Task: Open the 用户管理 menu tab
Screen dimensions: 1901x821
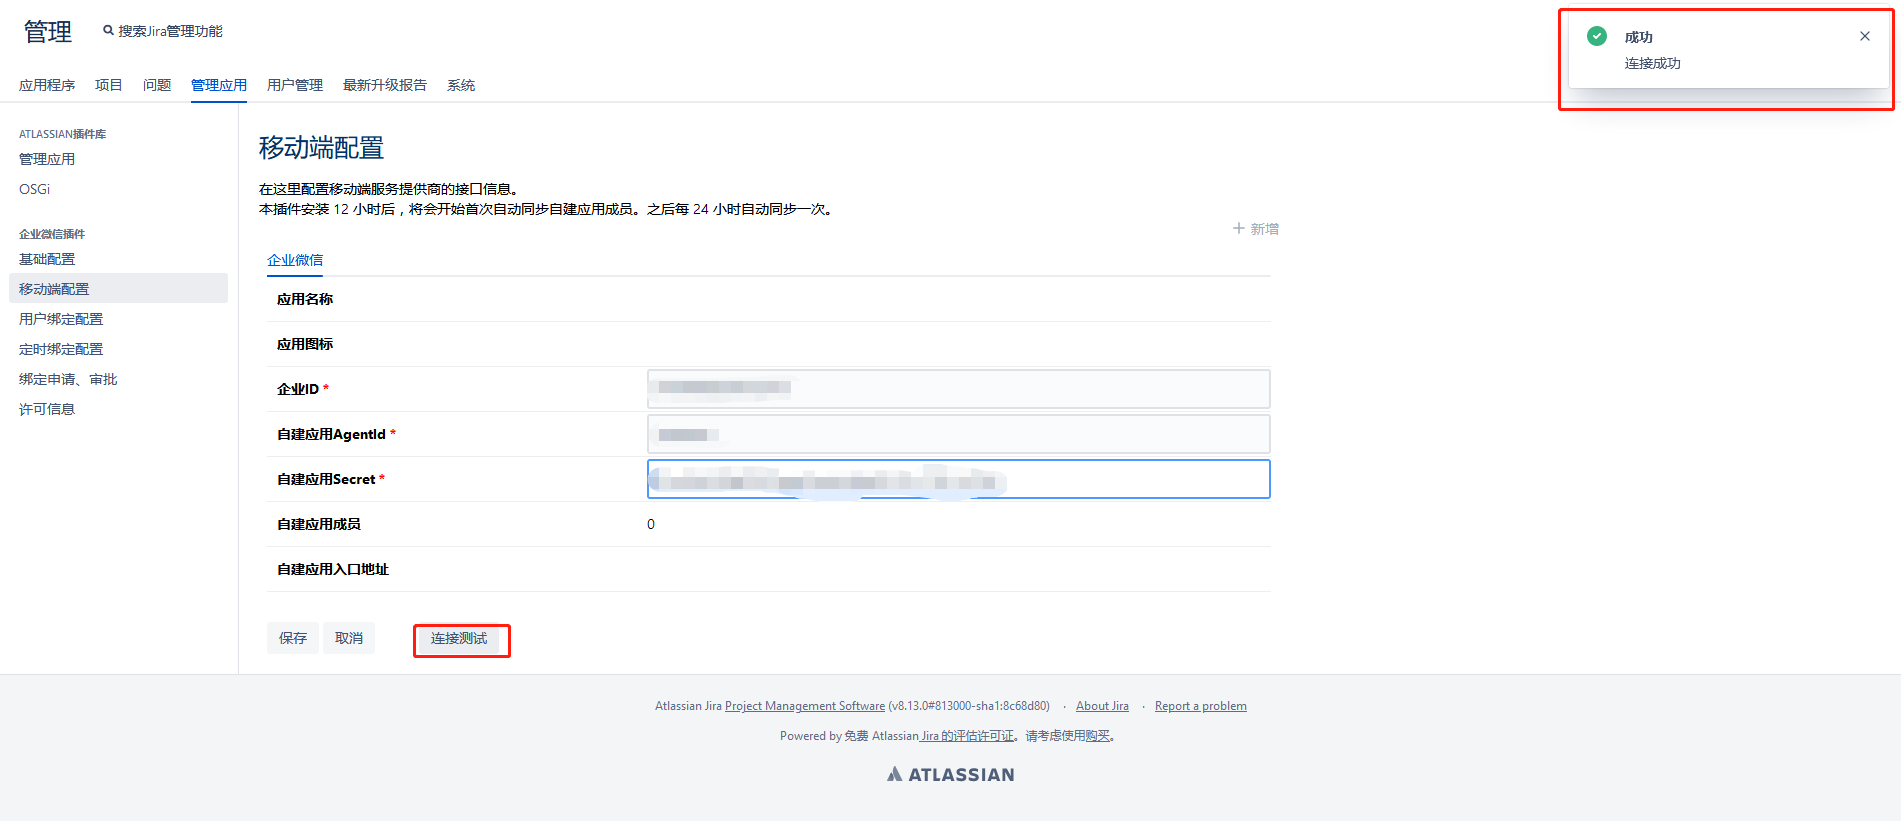Action: click(x=294, y=85)
